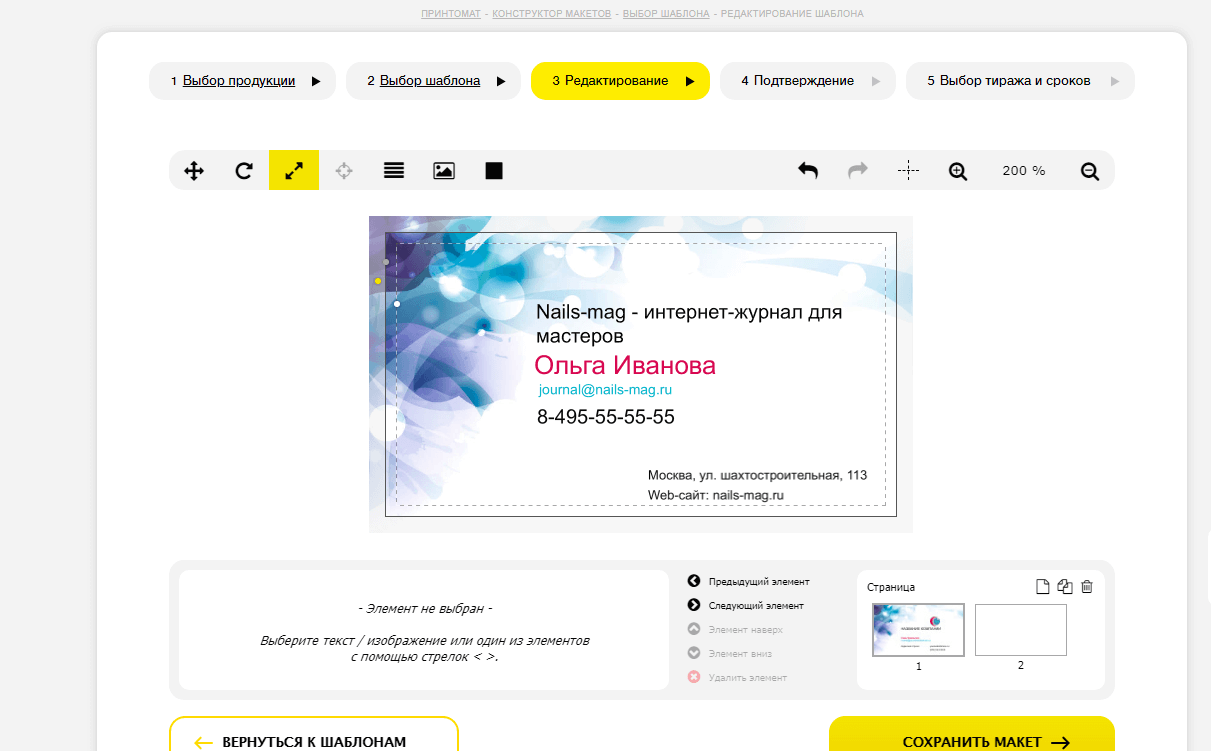Click Предыдущий элемент arrow

(694, 581)
